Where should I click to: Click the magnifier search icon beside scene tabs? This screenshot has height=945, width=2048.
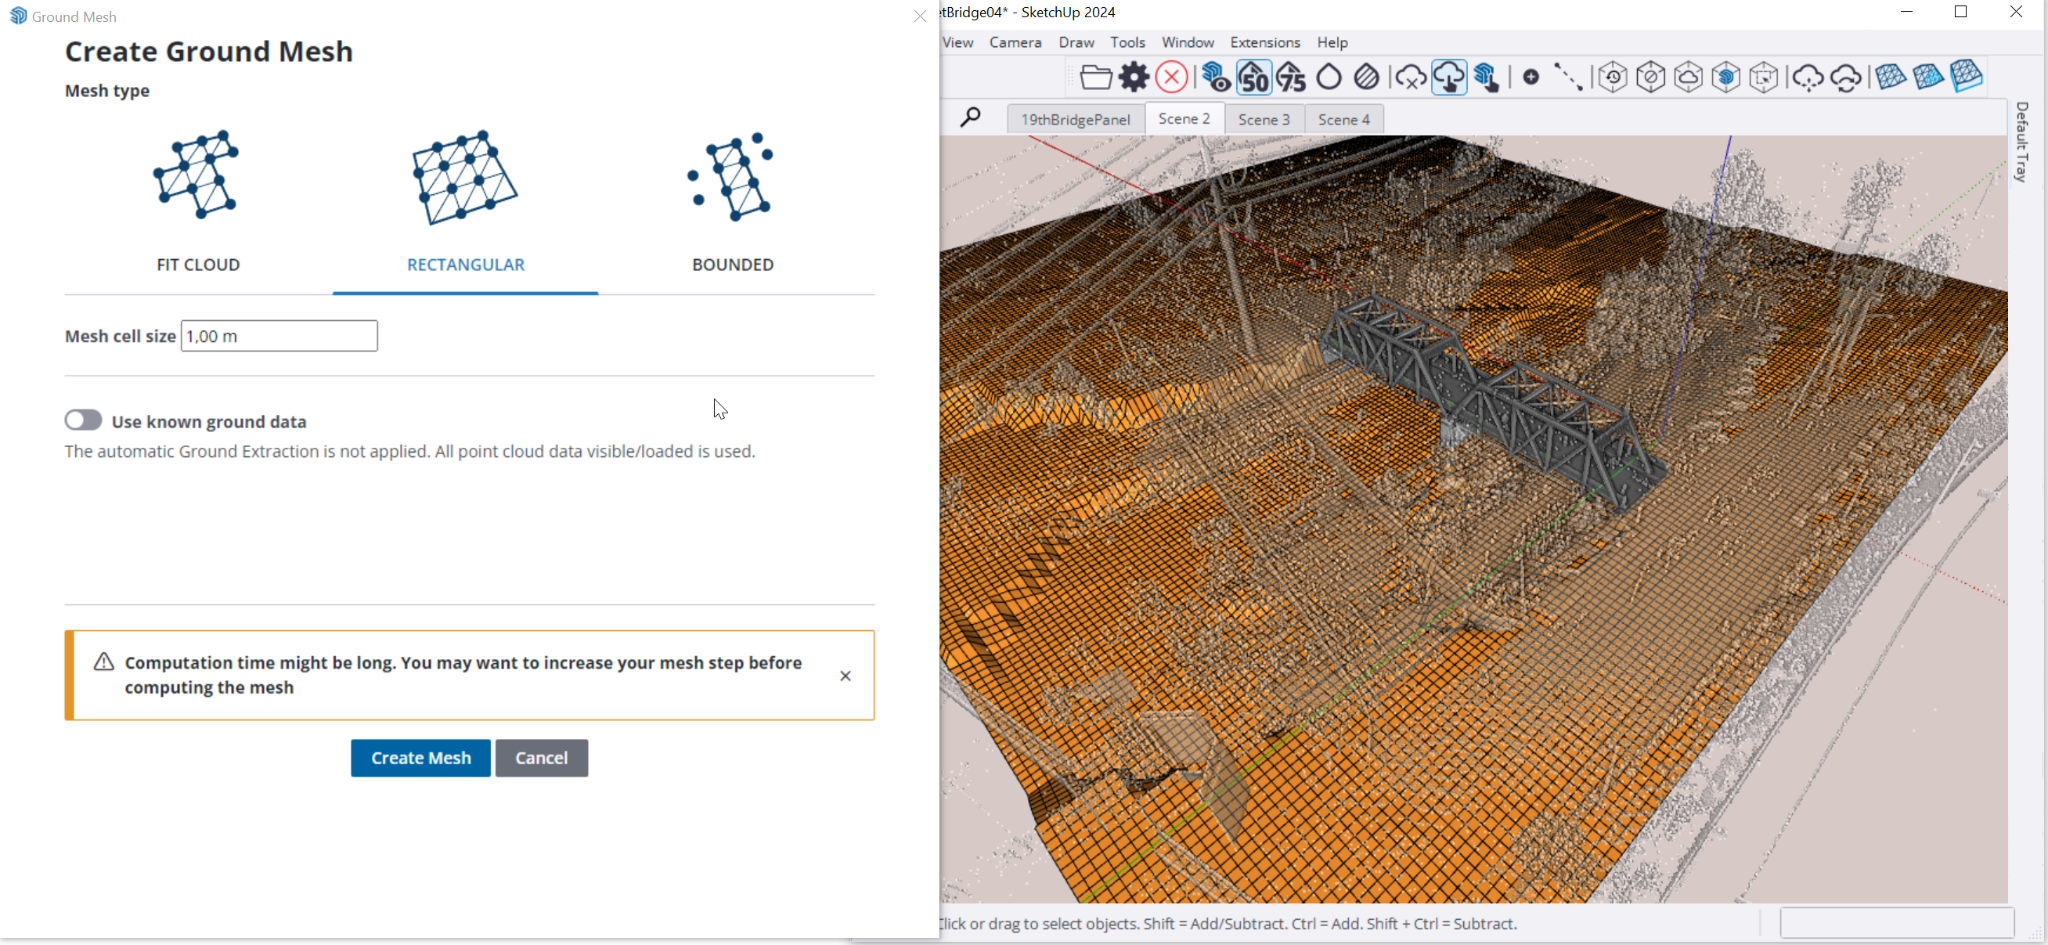[x=970, y=118]
